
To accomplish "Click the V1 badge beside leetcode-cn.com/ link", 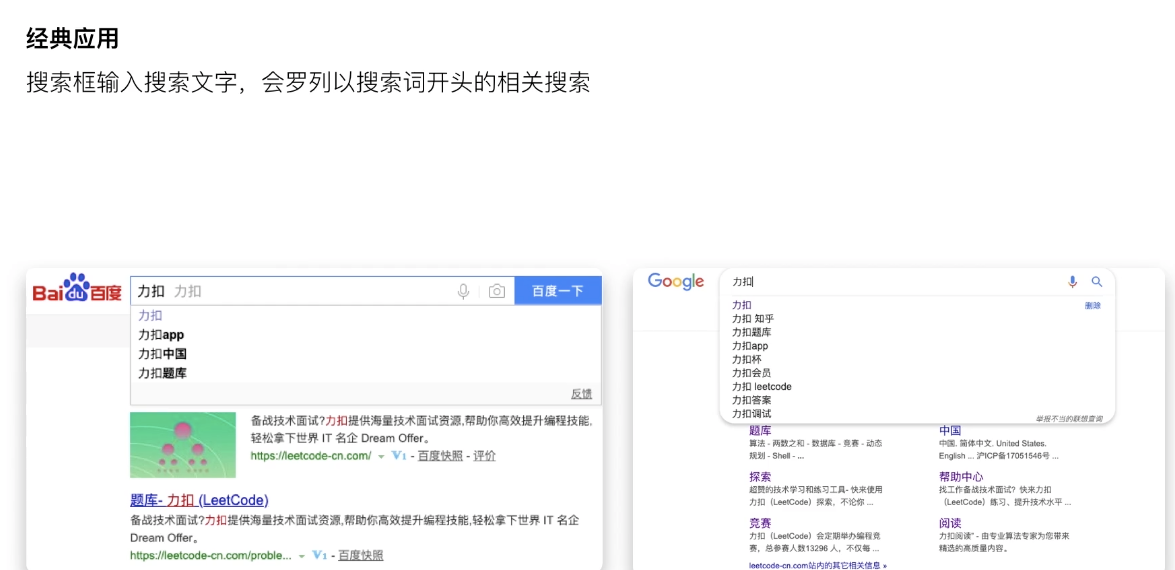I will click(x=399, y=455).
